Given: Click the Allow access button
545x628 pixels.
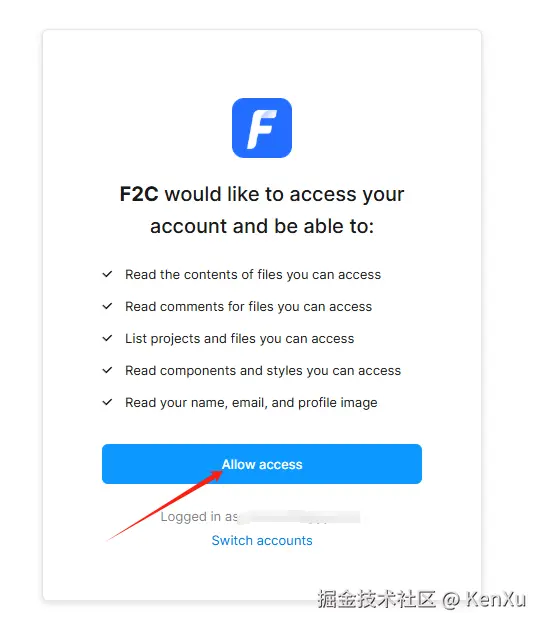Looking at the screenshot, I should pos(262,464).
